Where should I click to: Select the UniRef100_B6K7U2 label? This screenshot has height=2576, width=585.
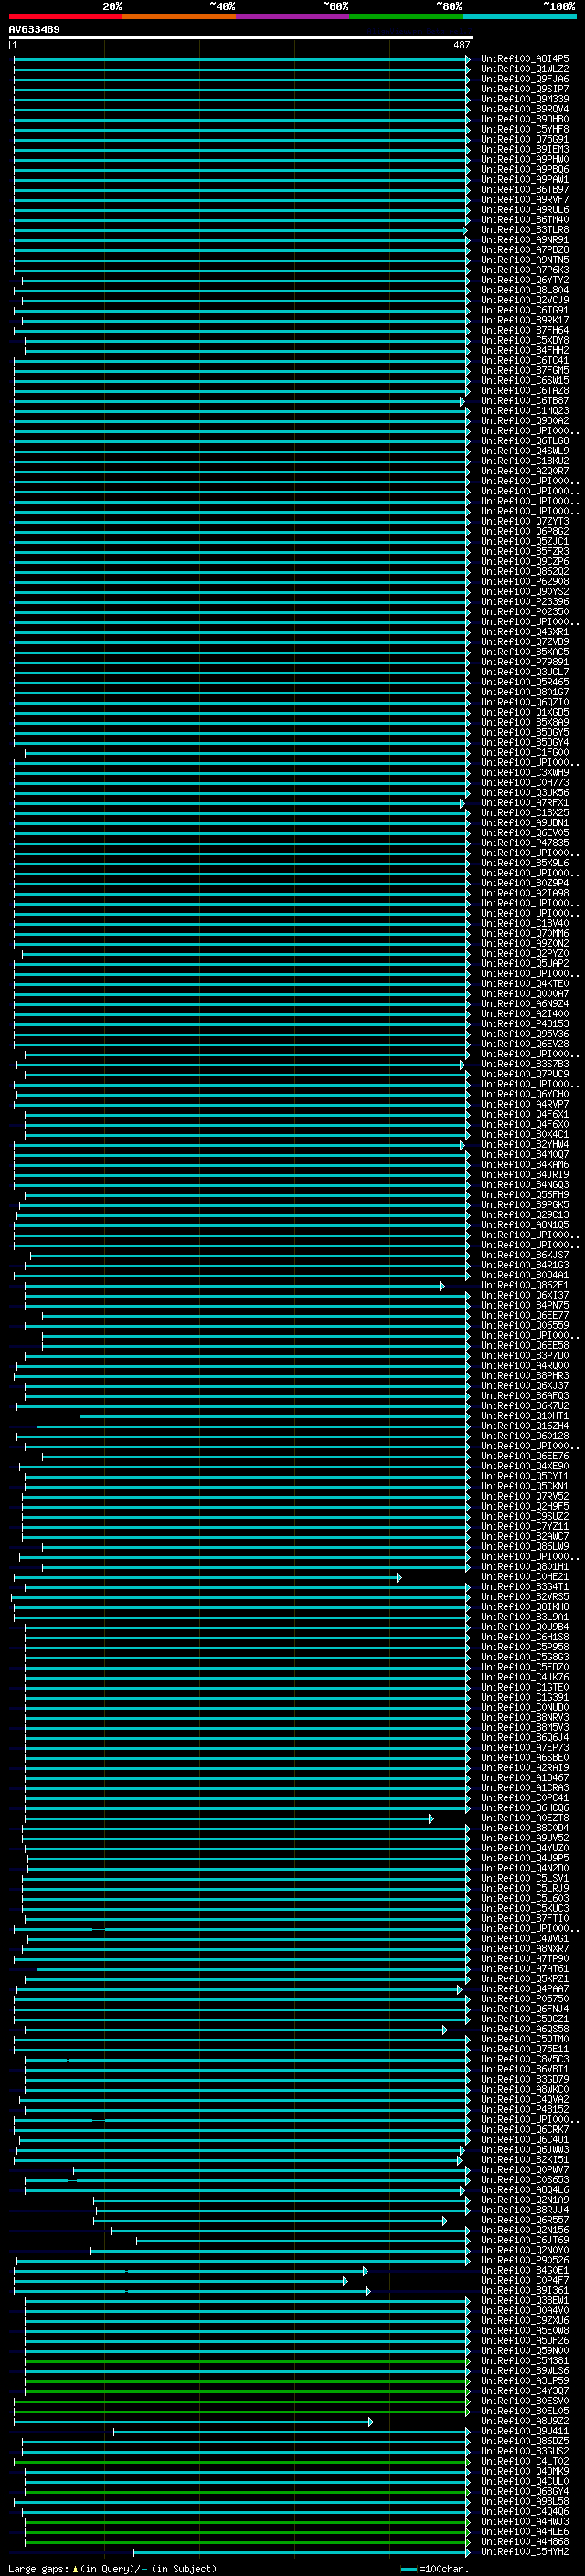(525, 1405)
